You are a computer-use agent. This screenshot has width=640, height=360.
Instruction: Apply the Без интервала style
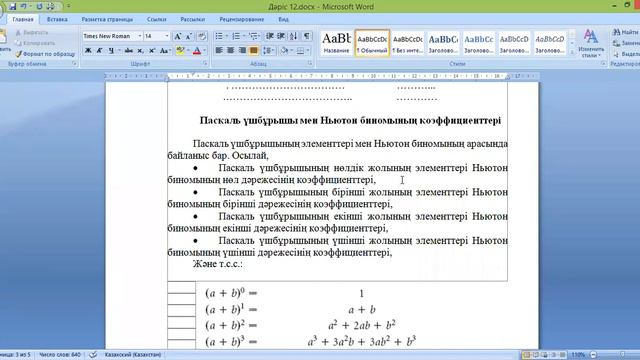pos(408,43)
